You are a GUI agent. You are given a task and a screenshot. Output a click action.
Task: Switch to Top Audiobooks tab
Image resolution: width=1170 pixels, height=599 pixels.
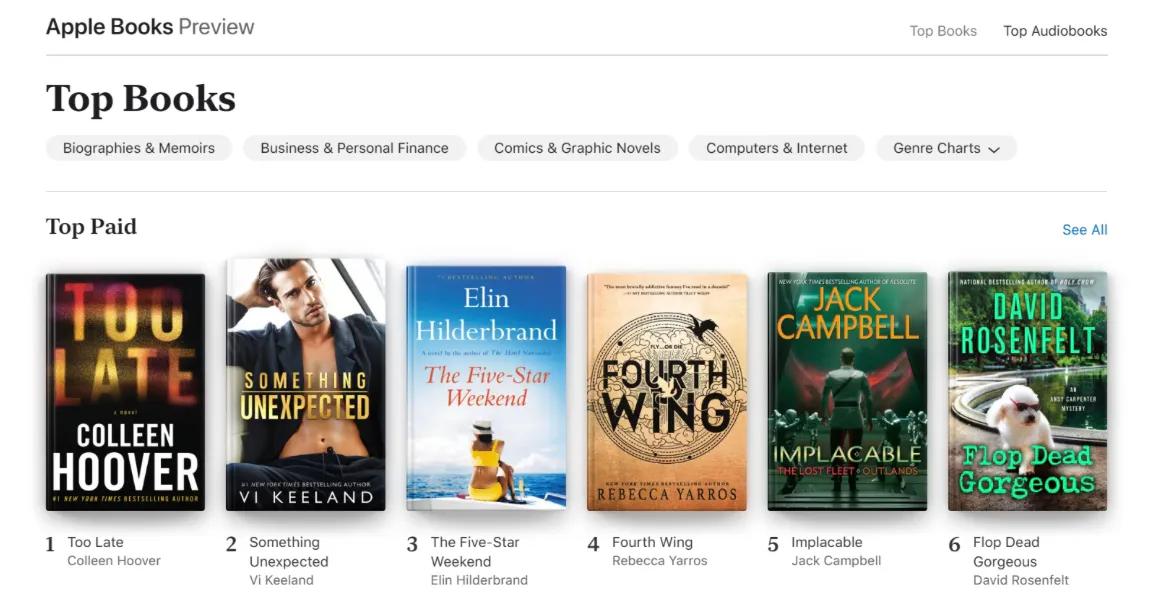tap(1055, 31)
